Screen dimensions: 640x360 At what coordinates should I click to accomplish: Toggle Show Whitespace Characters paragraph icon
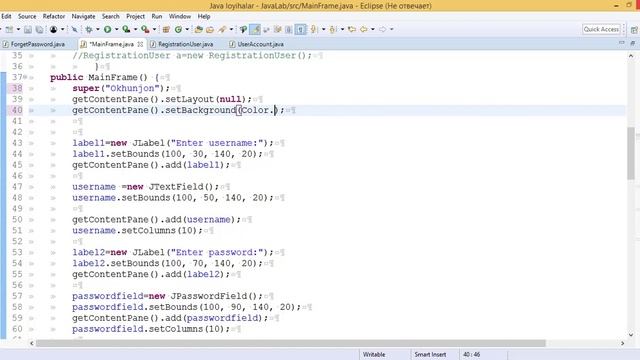point(300,29)
